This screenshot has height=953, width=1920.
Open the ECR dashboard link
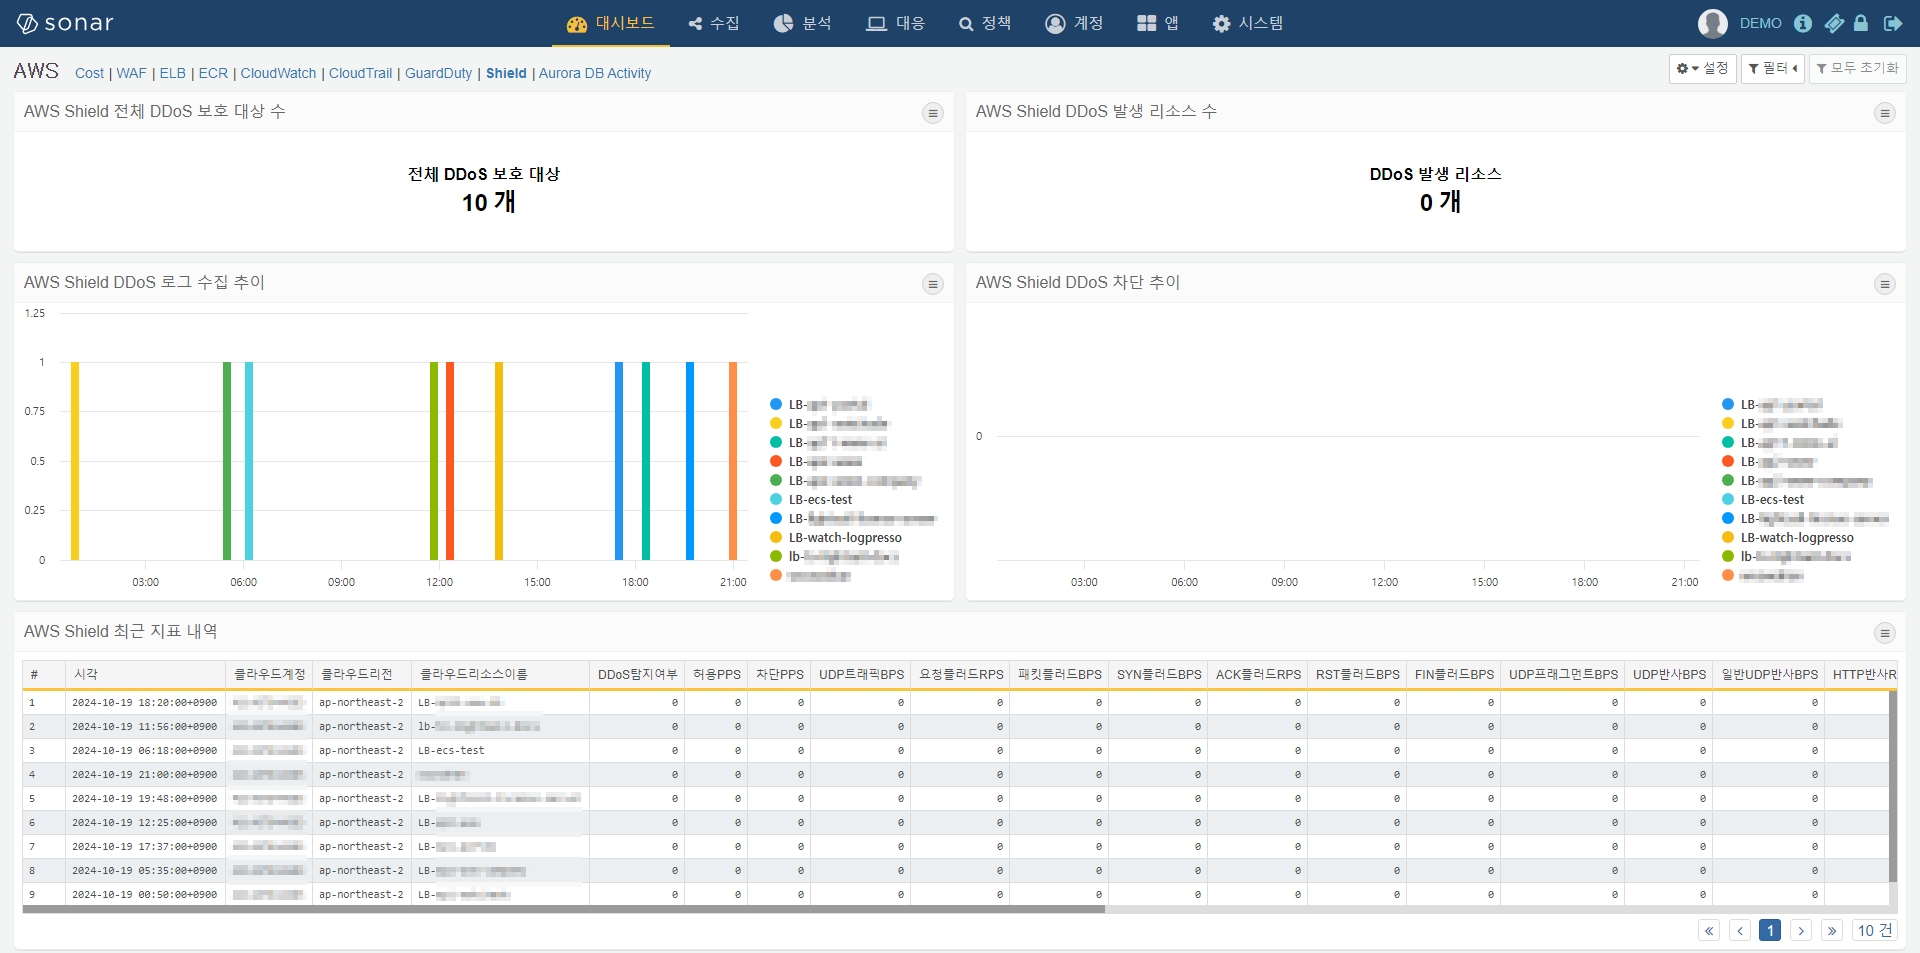[213, 73]
